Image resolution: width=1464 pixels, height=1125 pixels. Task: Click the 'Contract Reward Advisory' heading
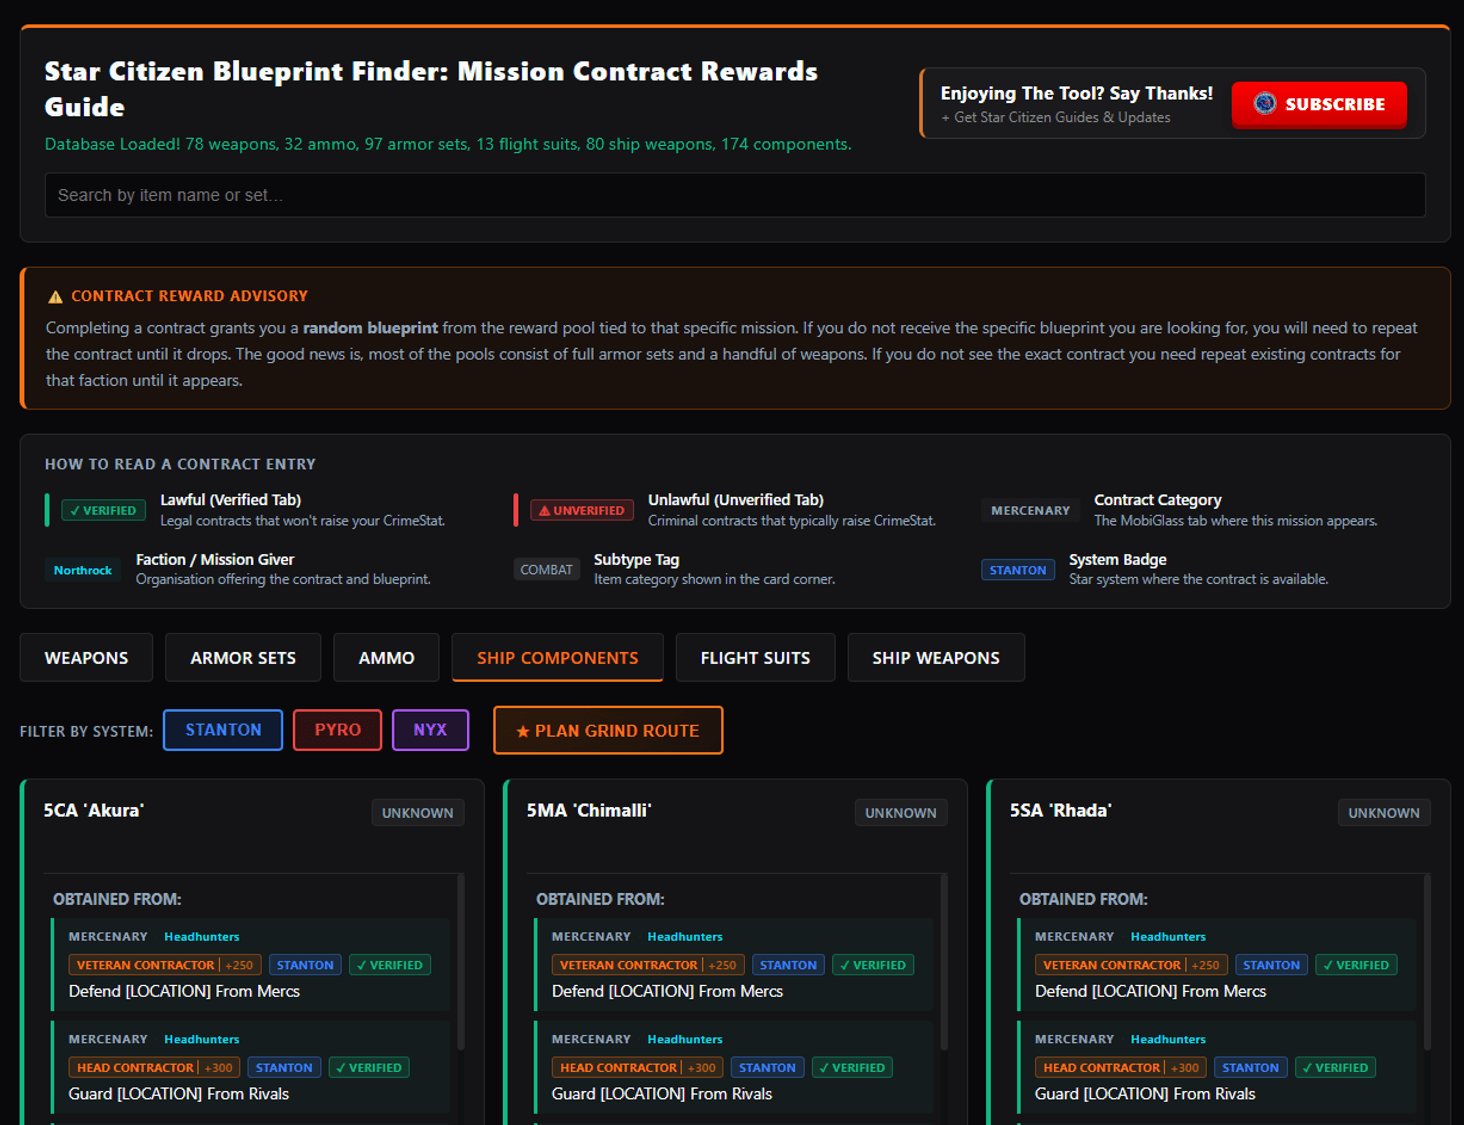(189, 296)
